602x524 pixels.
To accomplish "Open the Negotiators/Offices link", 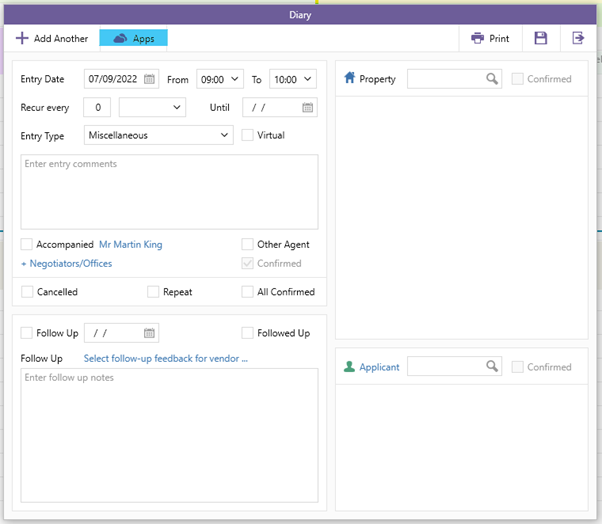I will coord(66,263).
